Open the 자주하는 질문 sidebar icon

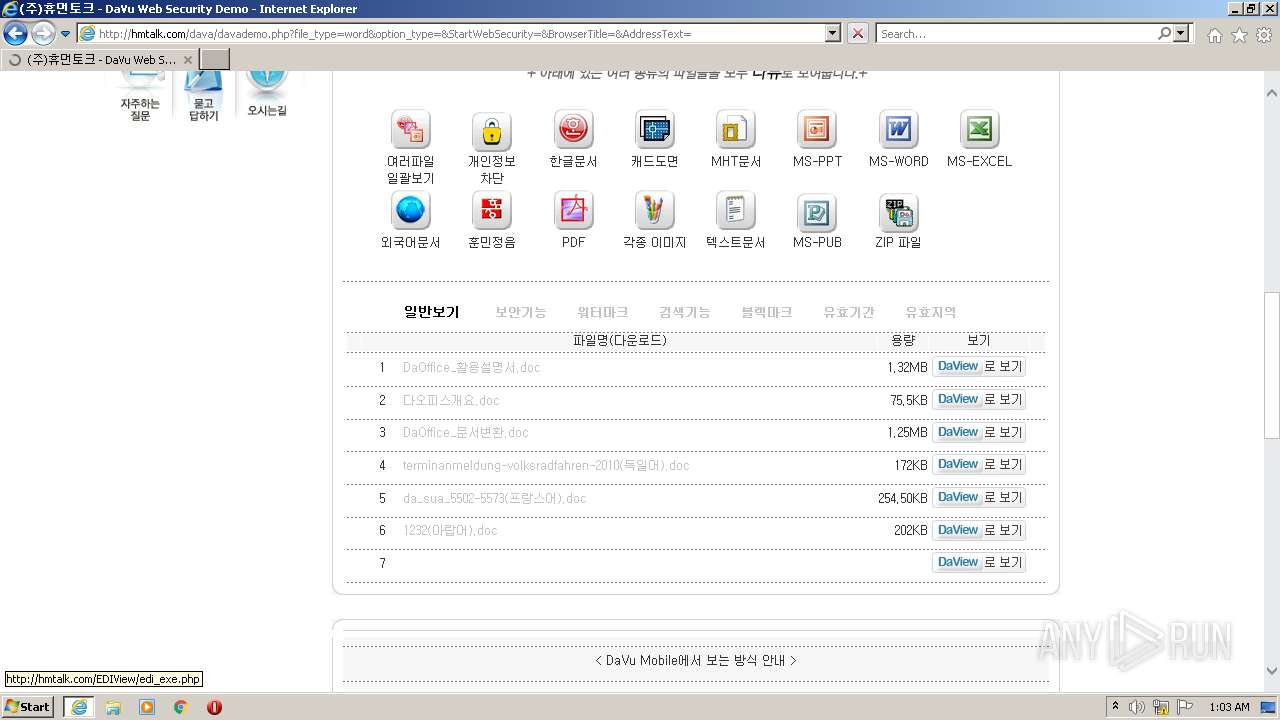[140, 96]
